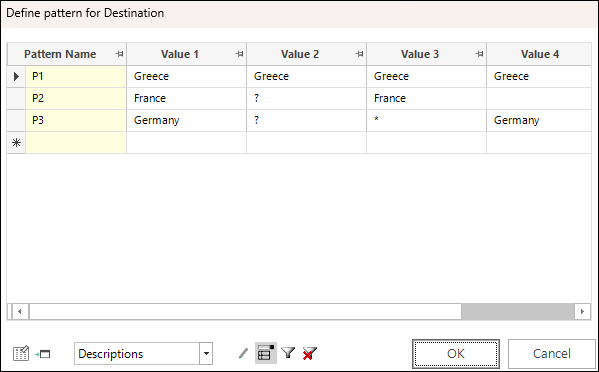Click the green arrow window icon
This screenshot has height=372, width=599.
coord(43,354)
